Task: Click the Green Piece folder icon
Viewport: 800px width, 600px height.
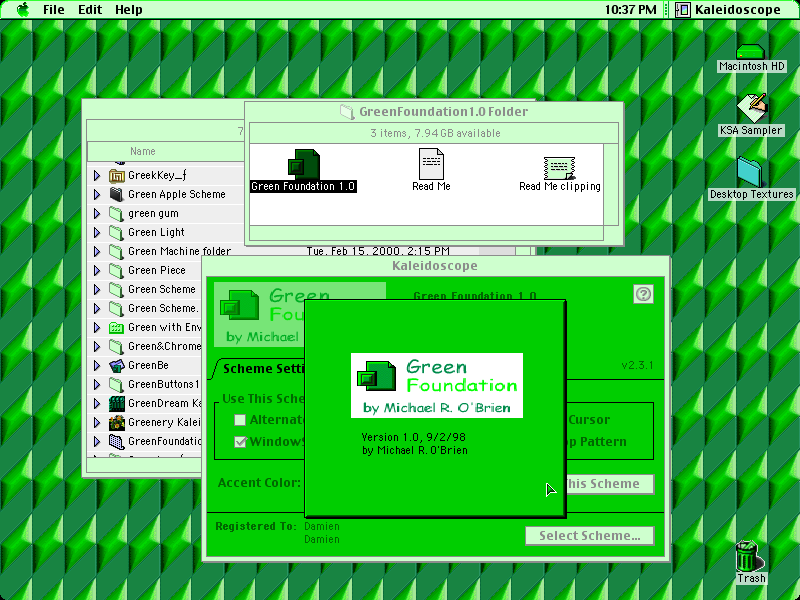Action: tap(117, 270)
